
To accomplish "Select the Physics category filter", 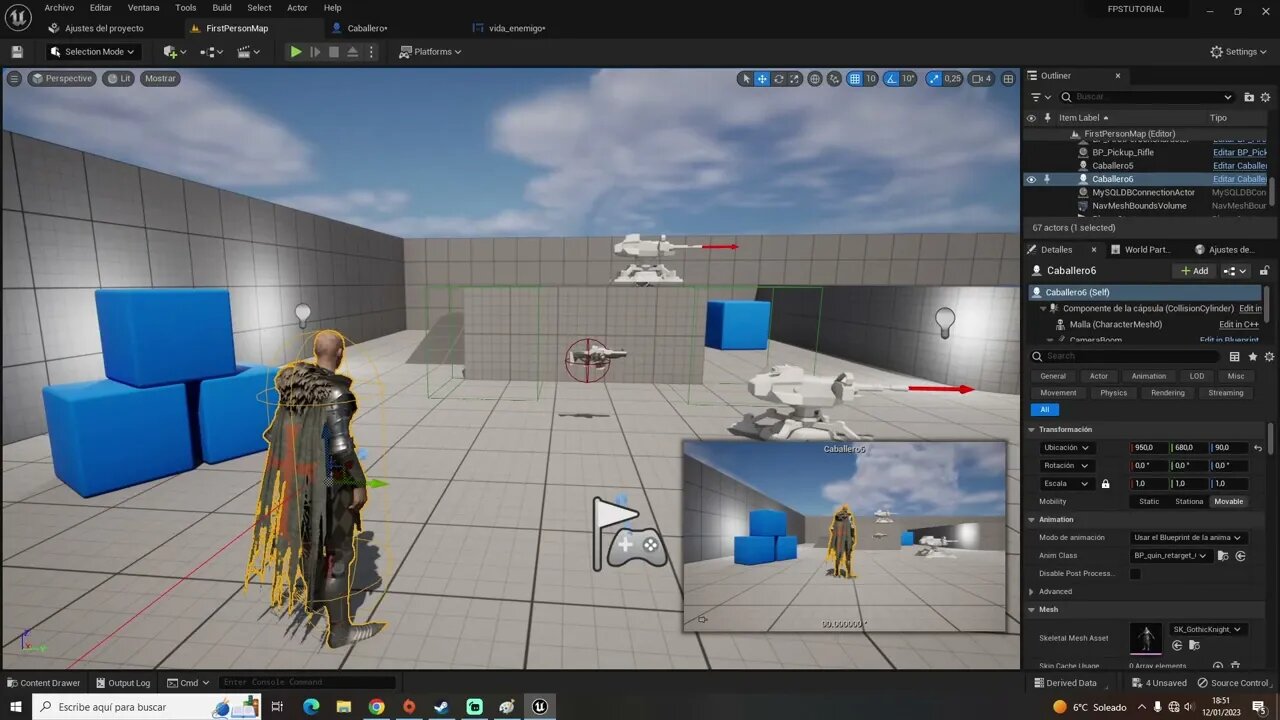I will point(1113,393).
